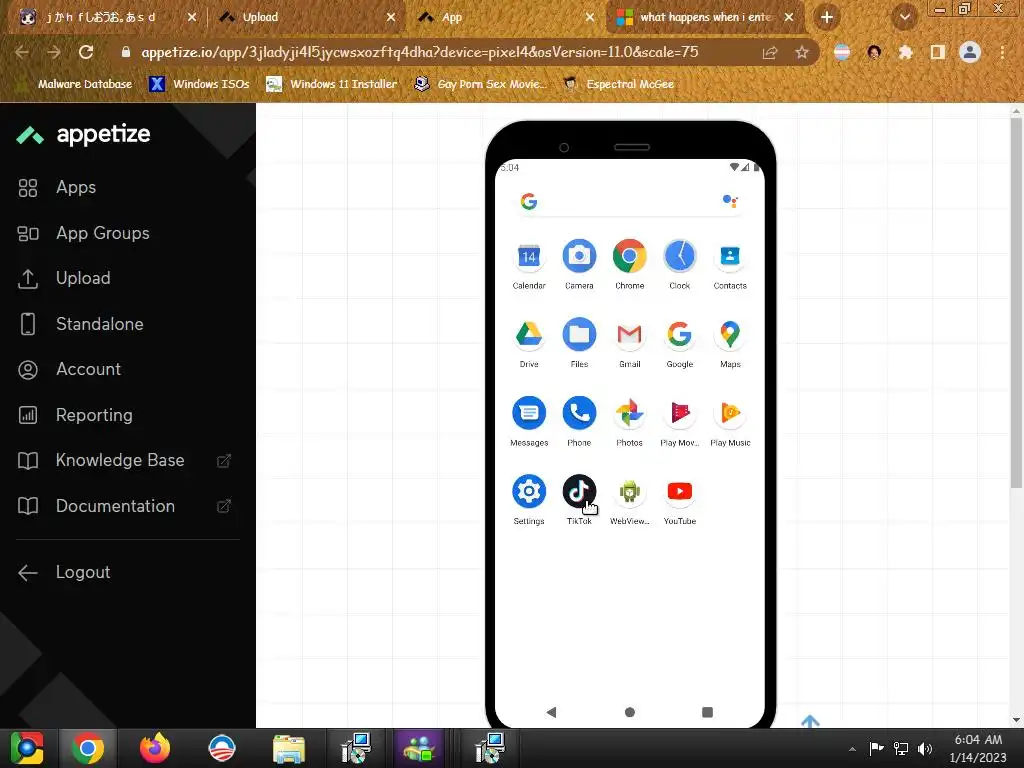Viewport: 1024px width, 768px height.
Task: Switch to the App browser tab
Action: pos(505,18)
